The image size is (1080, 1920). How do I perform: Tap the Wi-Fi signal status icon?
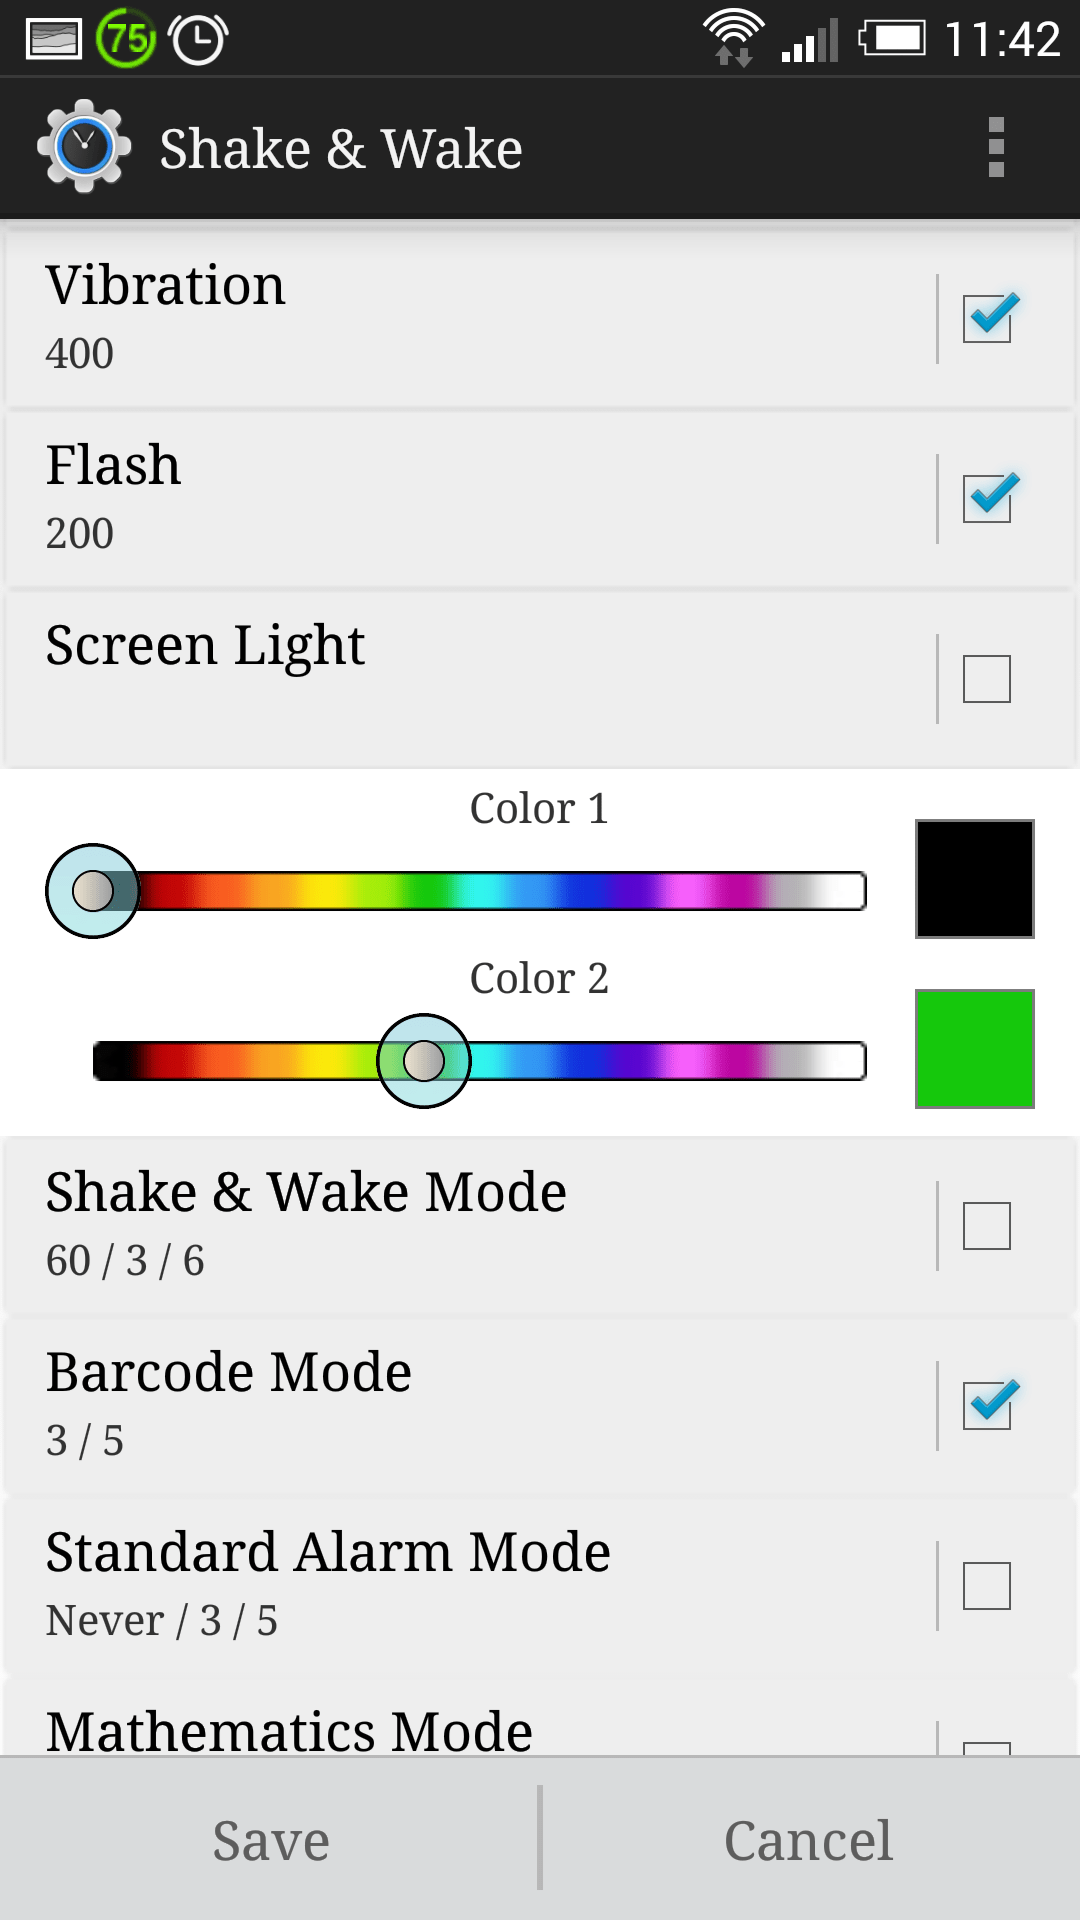734,38
